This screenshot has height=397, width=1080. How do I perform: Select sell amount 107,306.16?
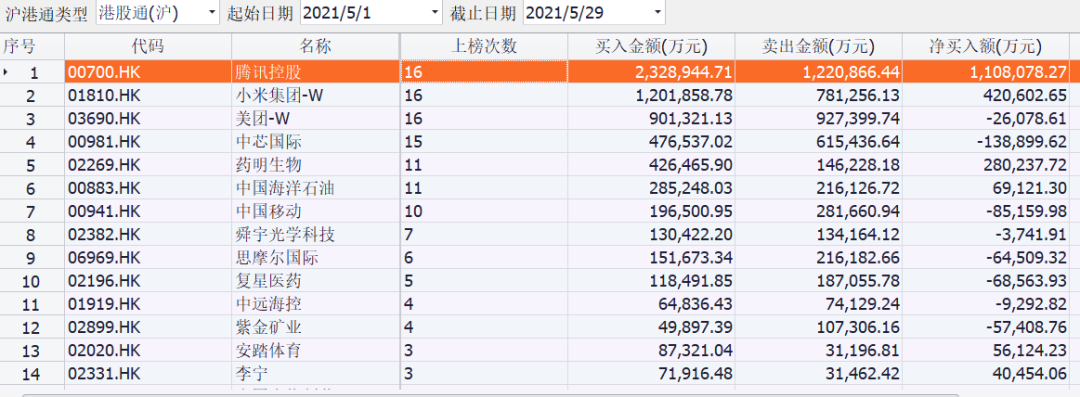coord(818,328)
